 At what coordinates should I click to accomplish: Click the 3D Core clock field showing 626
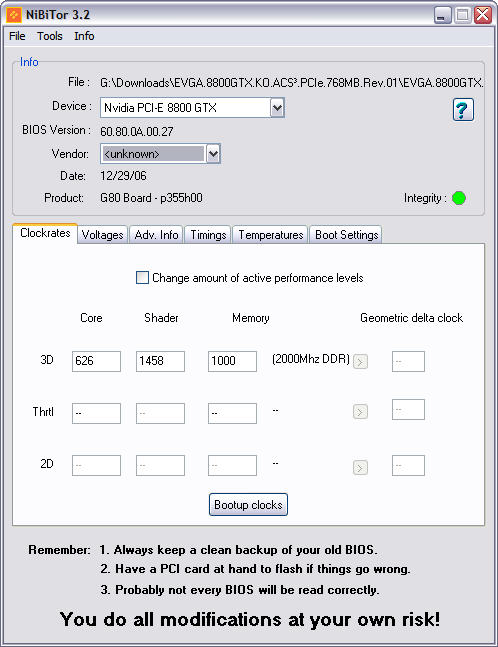96,361
